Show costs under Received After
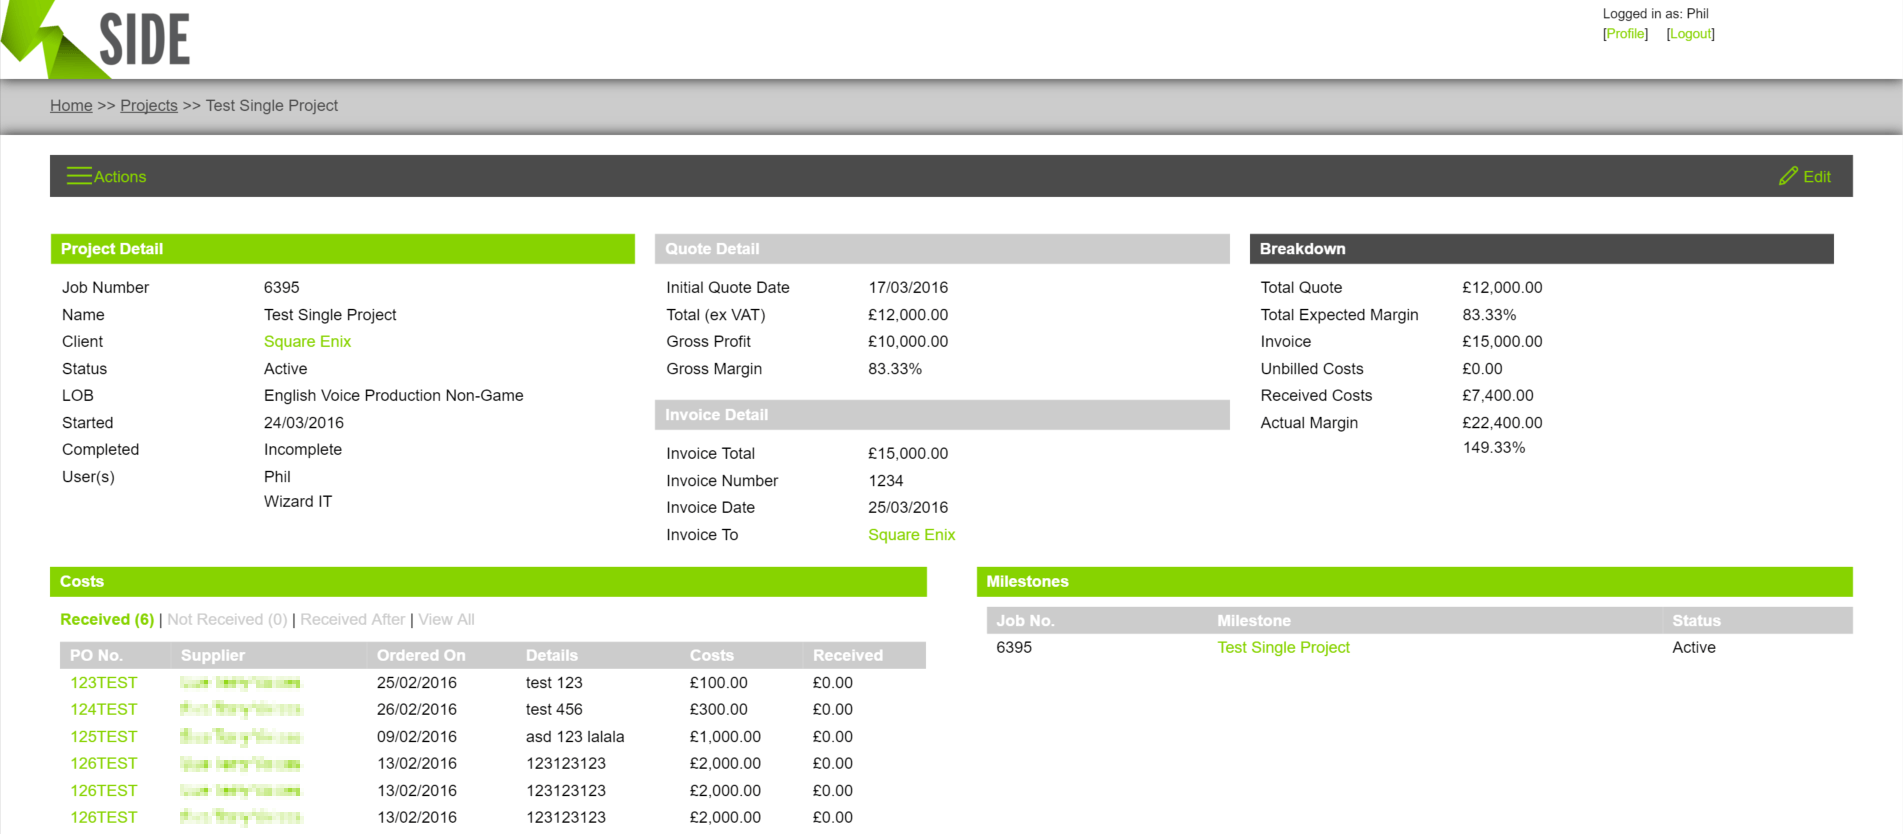The height and width of the screenshot is (834, 1903). coord(353,620)
